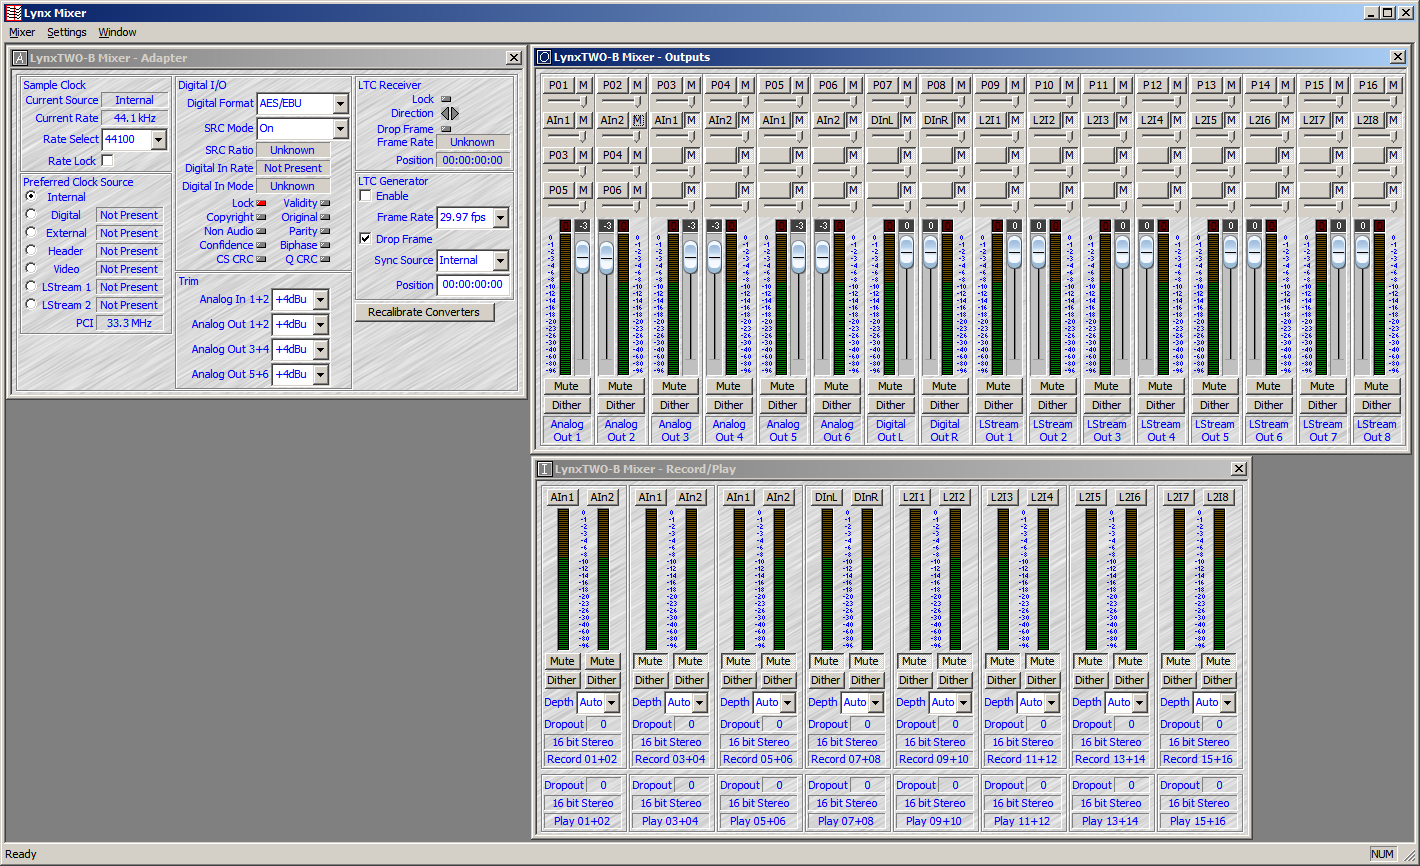
Task: Expand the Digital Format AES/EBU dropdown
Action: point(340,104)
